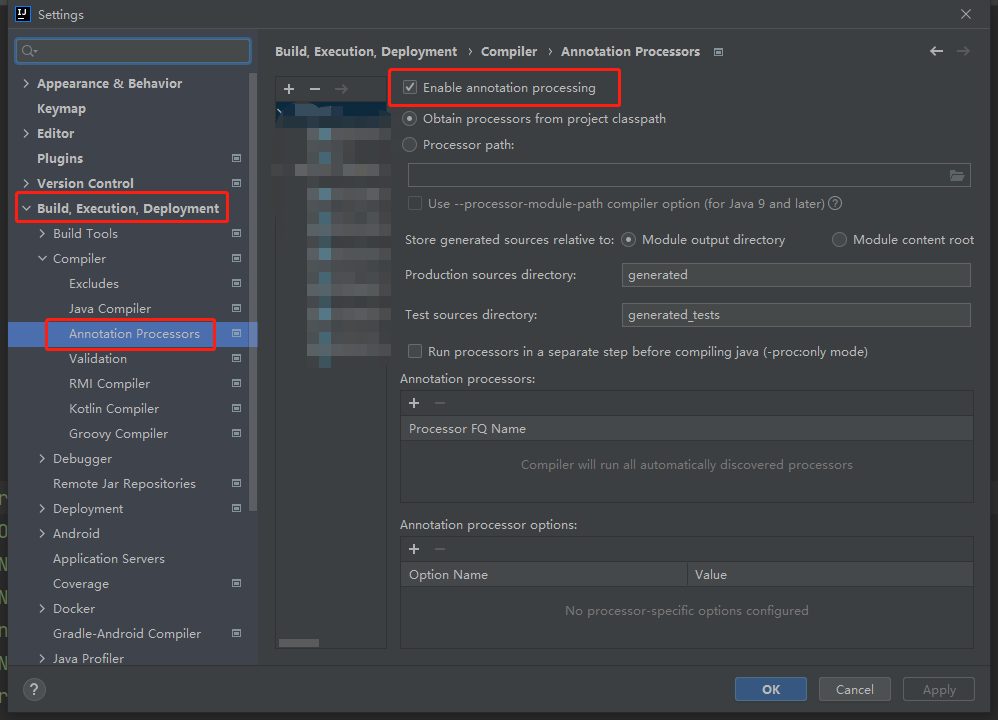Image resolution: width=998 pixels, height=720 pixels.
Task: Expand the Appearance & Behavior section
Action: (x=25, y=83)
